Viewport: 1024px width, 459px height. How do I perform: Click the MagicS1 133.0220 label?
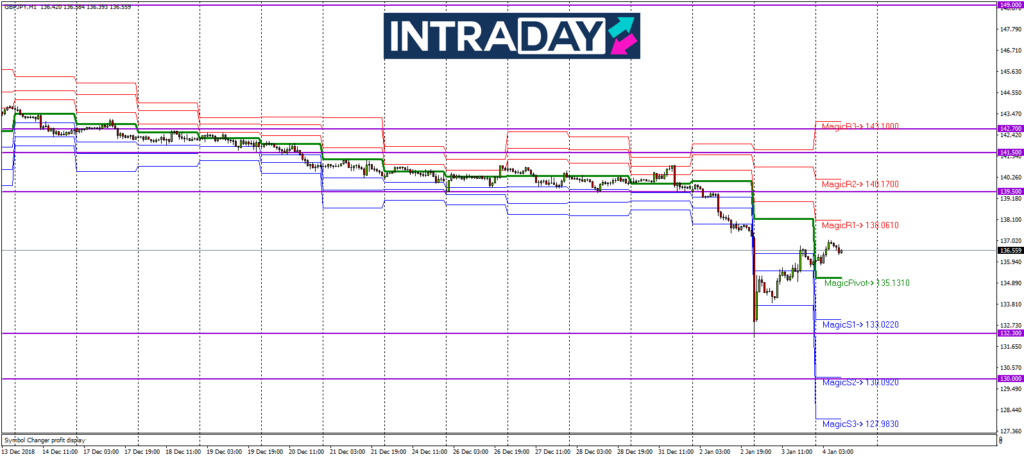coord(860,325)
